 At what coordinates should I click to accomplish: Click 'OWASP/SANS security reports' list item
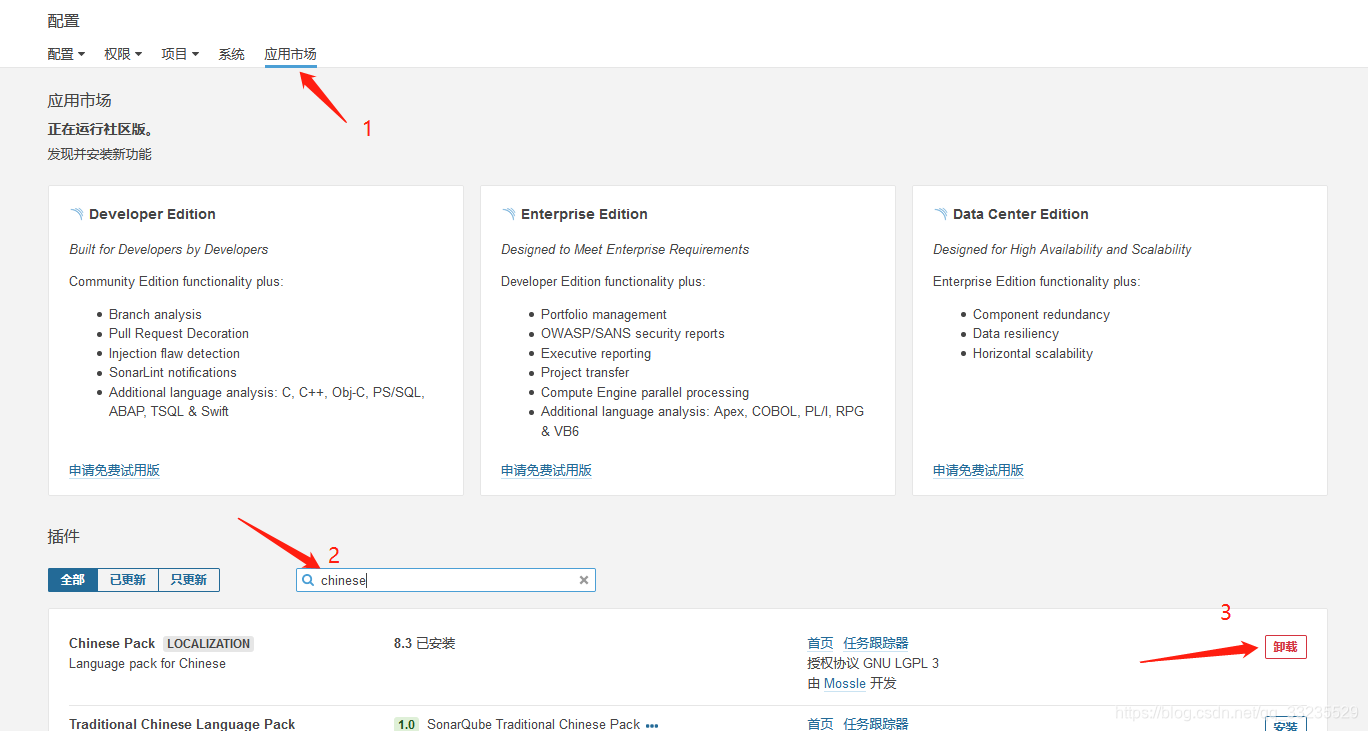tap(633, 333)
